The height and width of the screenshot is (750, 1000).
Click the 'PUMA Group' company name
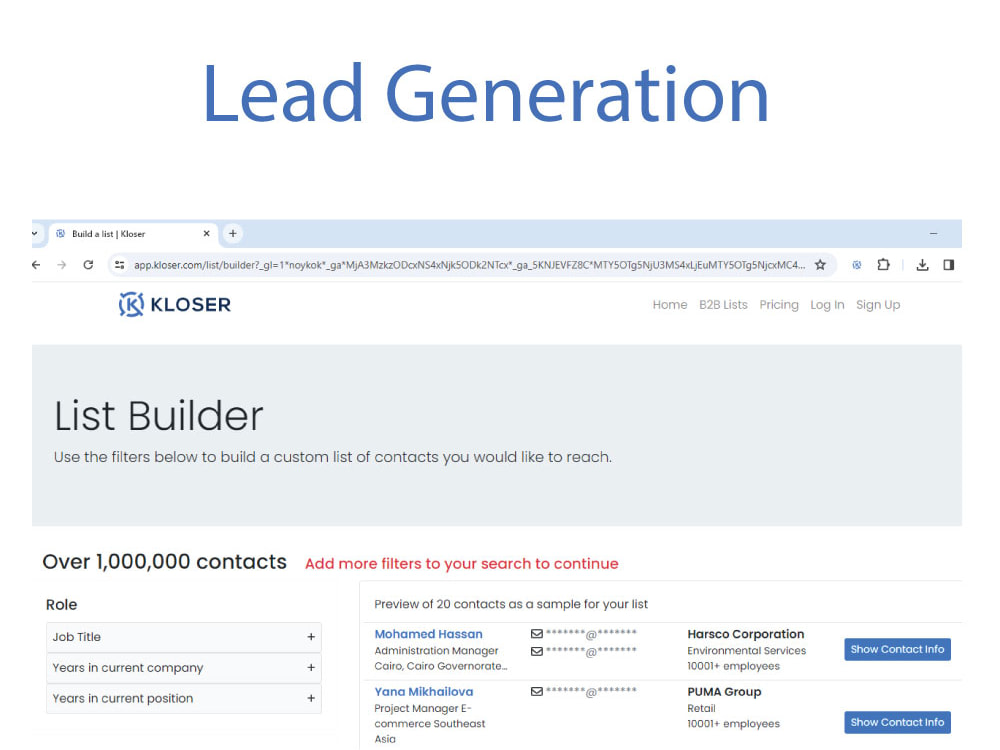[724, 691]
